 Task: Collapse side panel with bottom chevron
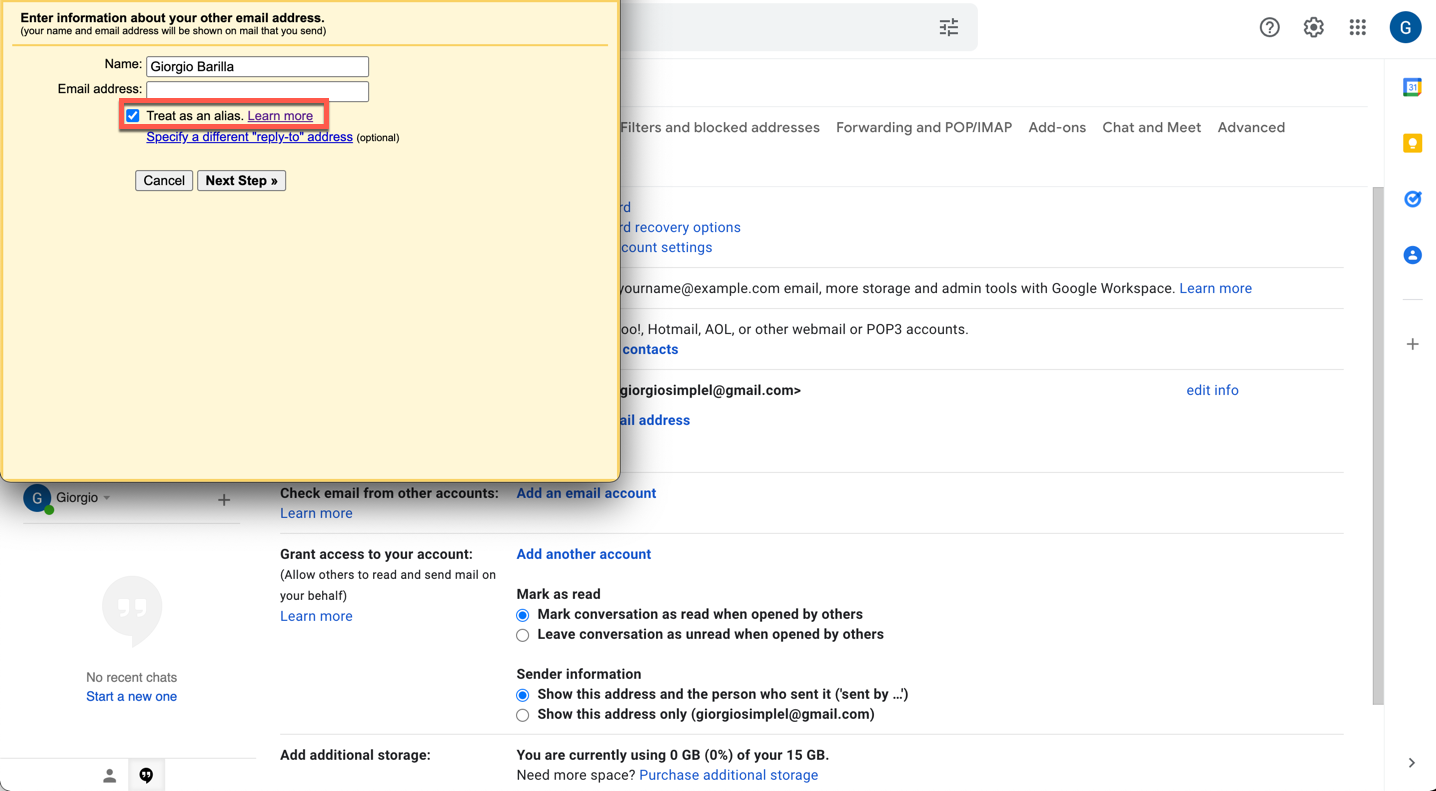[1412, 763]
